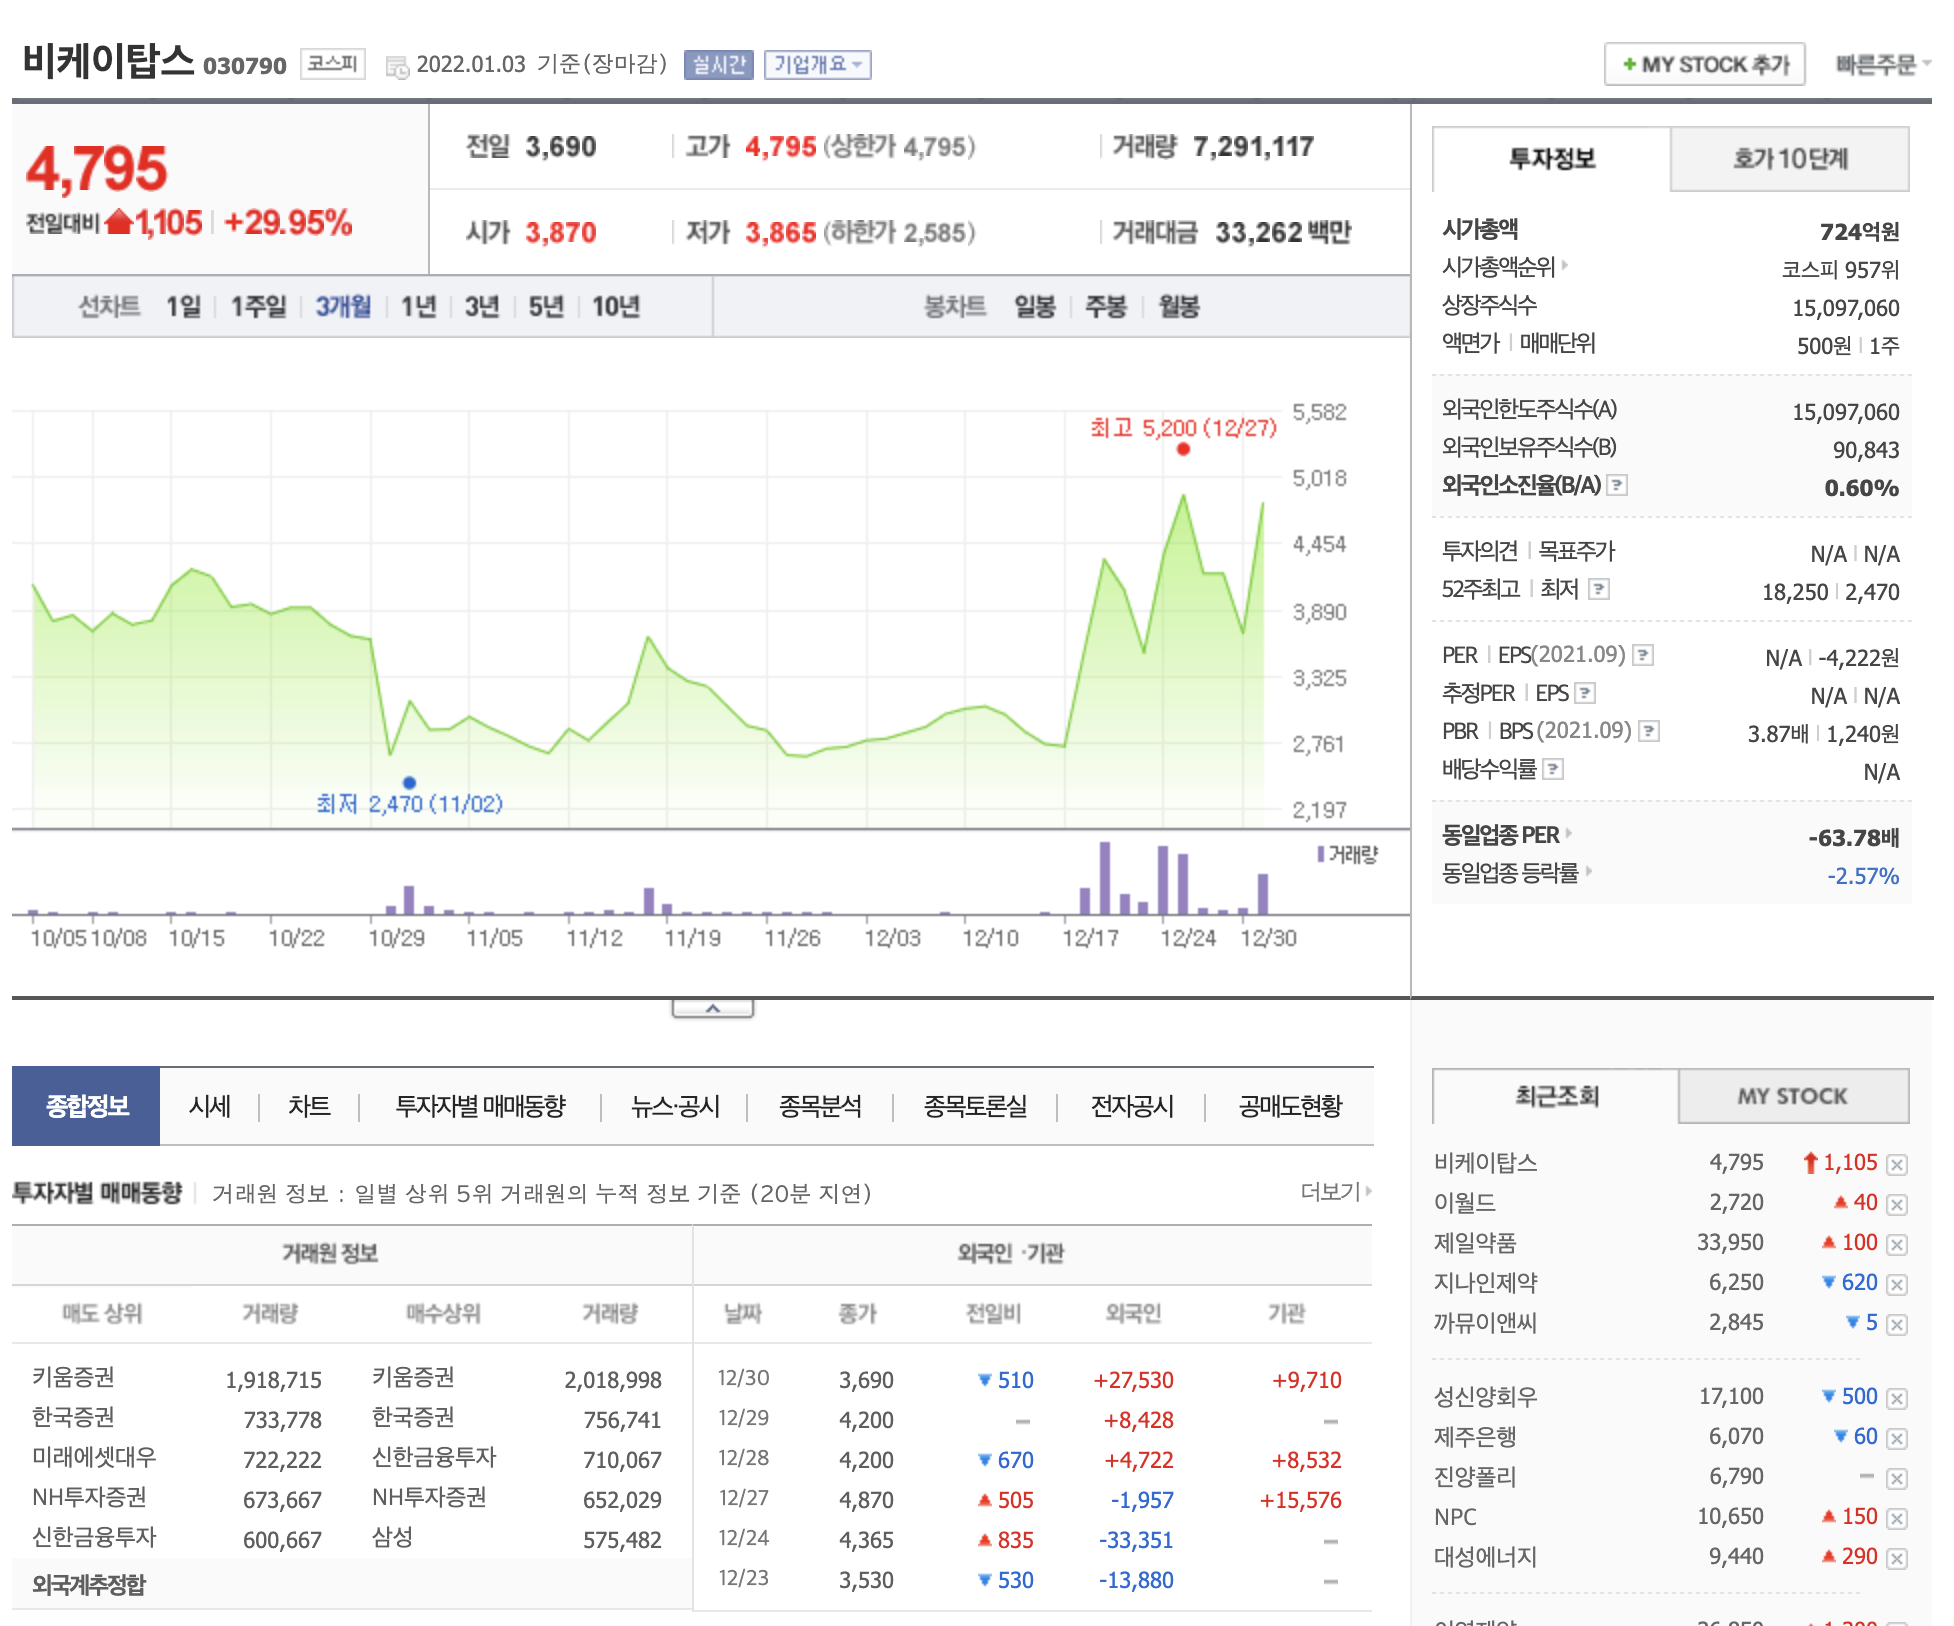Toggle the 실시간 real-time badge

pyautogui.click(x=718, y=65)
